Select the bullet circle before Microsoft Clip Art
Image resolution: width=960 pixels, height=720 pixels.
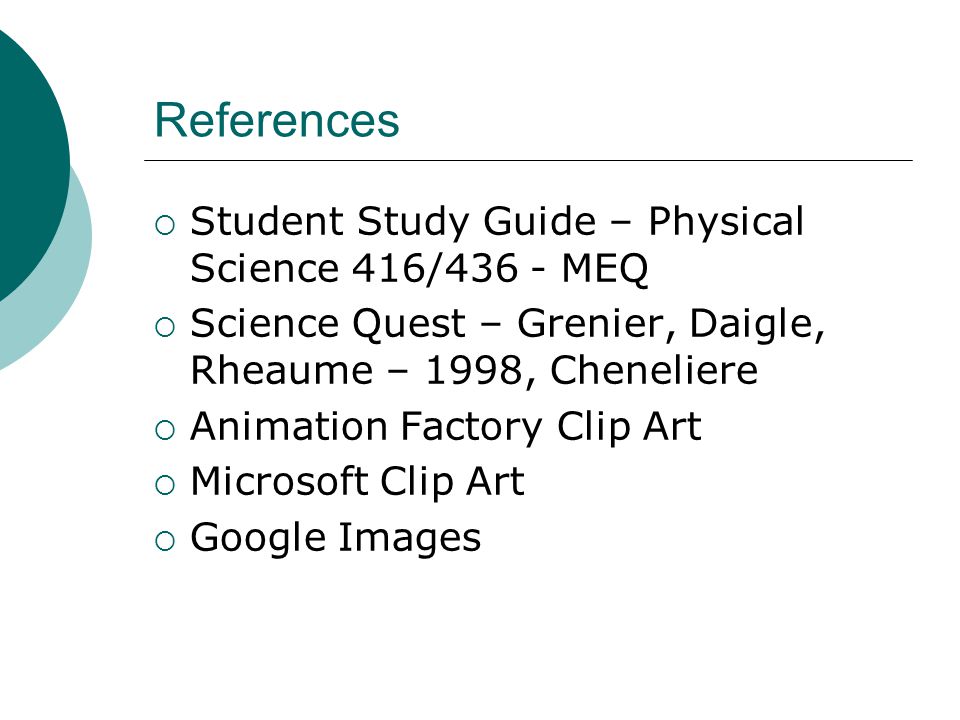point(165,485)
